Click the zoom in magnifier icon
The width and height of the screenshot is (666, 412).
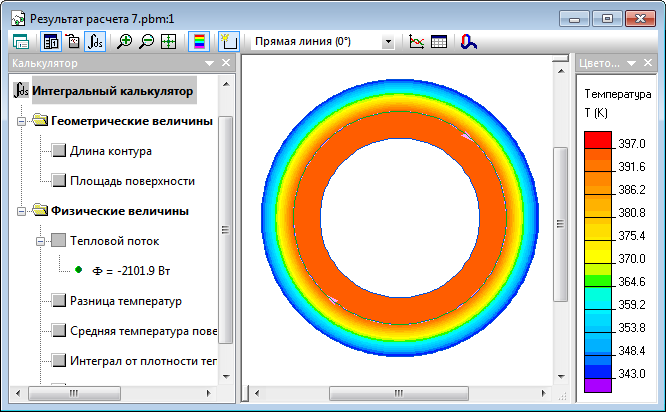(125, 42)
